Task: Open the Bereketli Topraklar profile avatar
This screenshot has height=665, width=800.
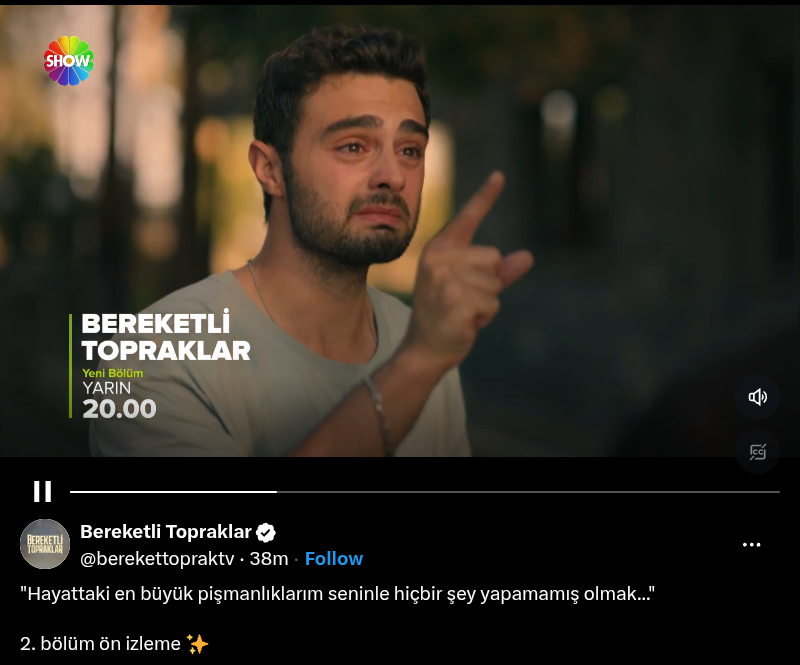Action: 45,544
